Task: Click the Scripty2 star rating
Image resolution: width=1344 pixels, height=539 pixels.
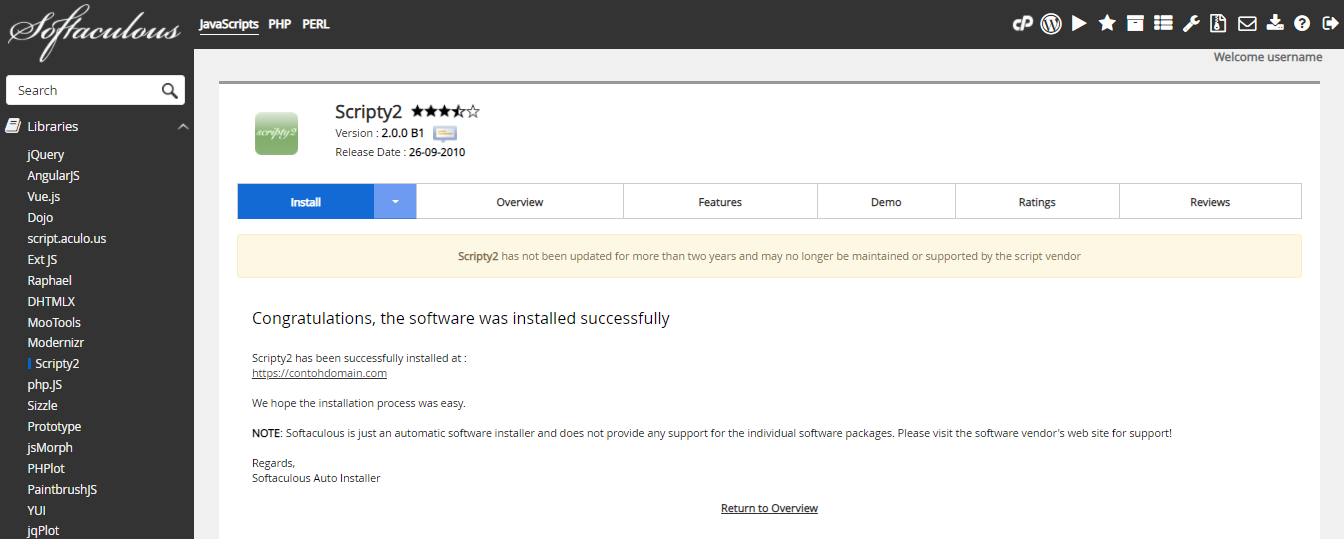Action: [445, 112]
